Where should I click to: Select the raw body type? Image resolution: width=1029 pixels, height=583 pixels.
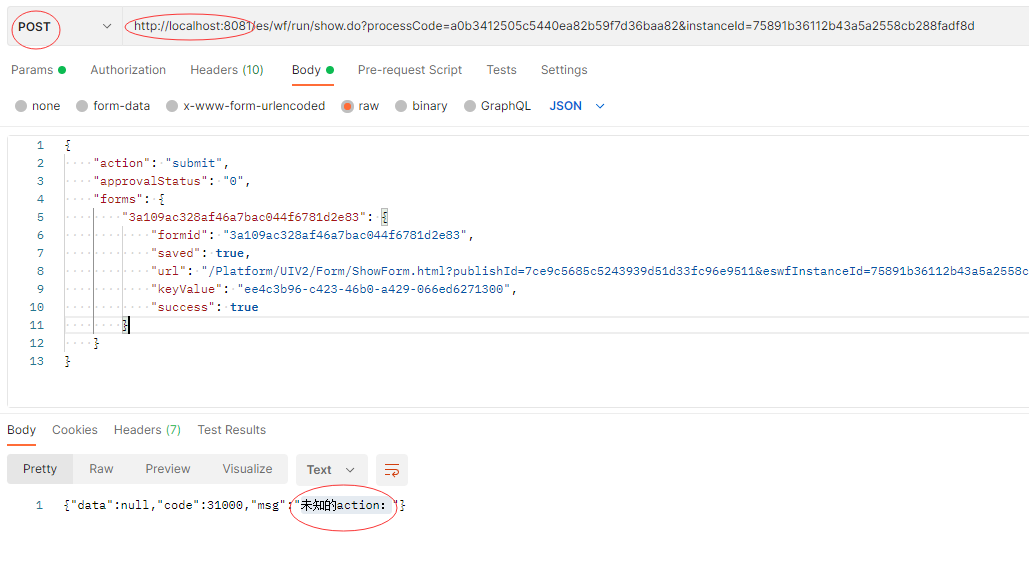point(360,106)
